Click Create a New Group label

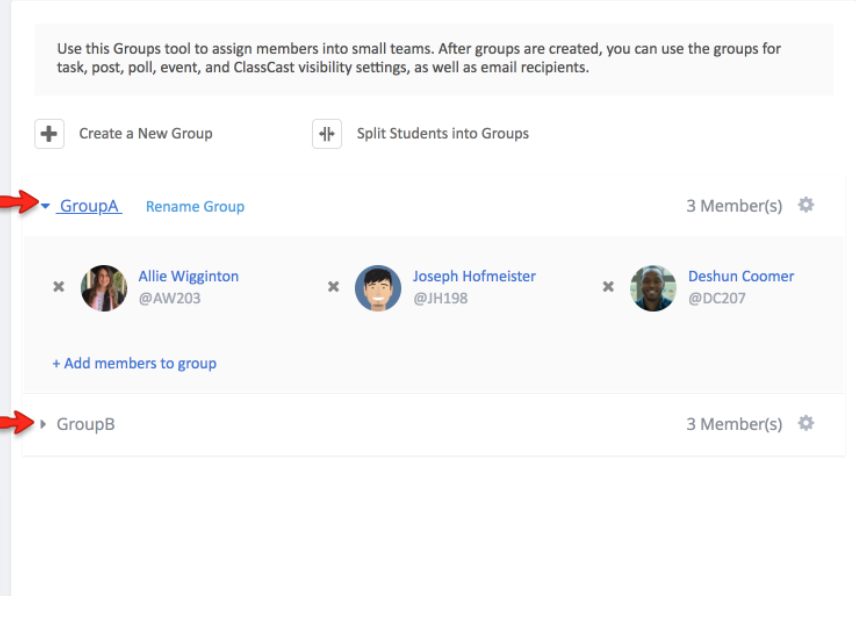(146, 134)
